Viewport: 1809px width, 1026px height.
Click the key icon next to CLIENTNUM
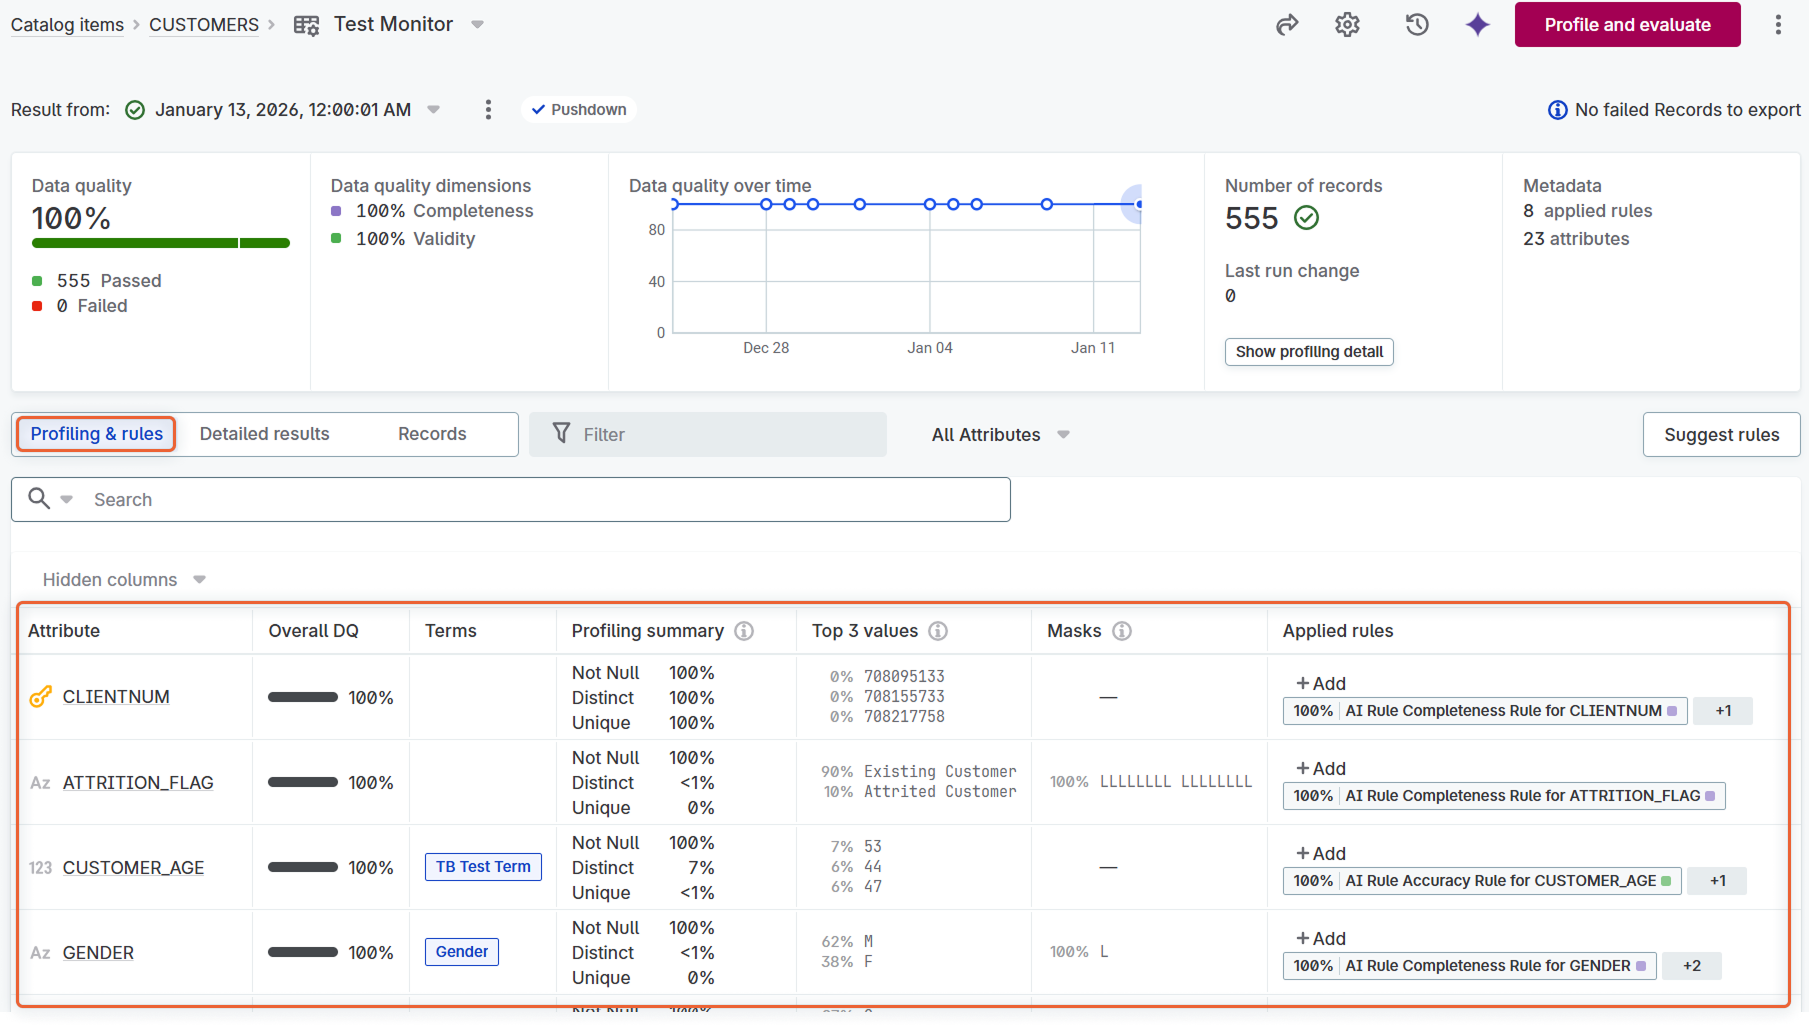click(40, 696)
